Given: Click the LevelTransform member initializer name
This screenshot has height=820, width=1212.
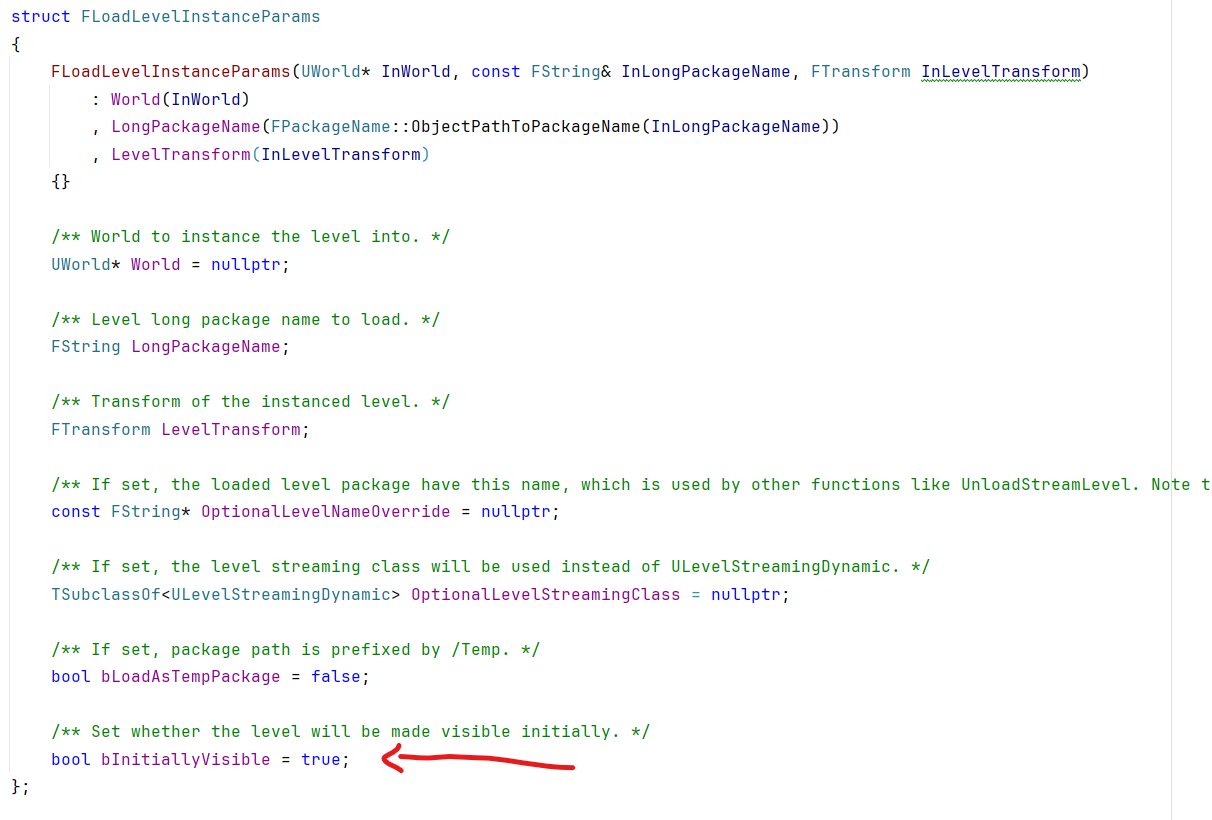Looking at the screenshot, I should tap(181, 154).
